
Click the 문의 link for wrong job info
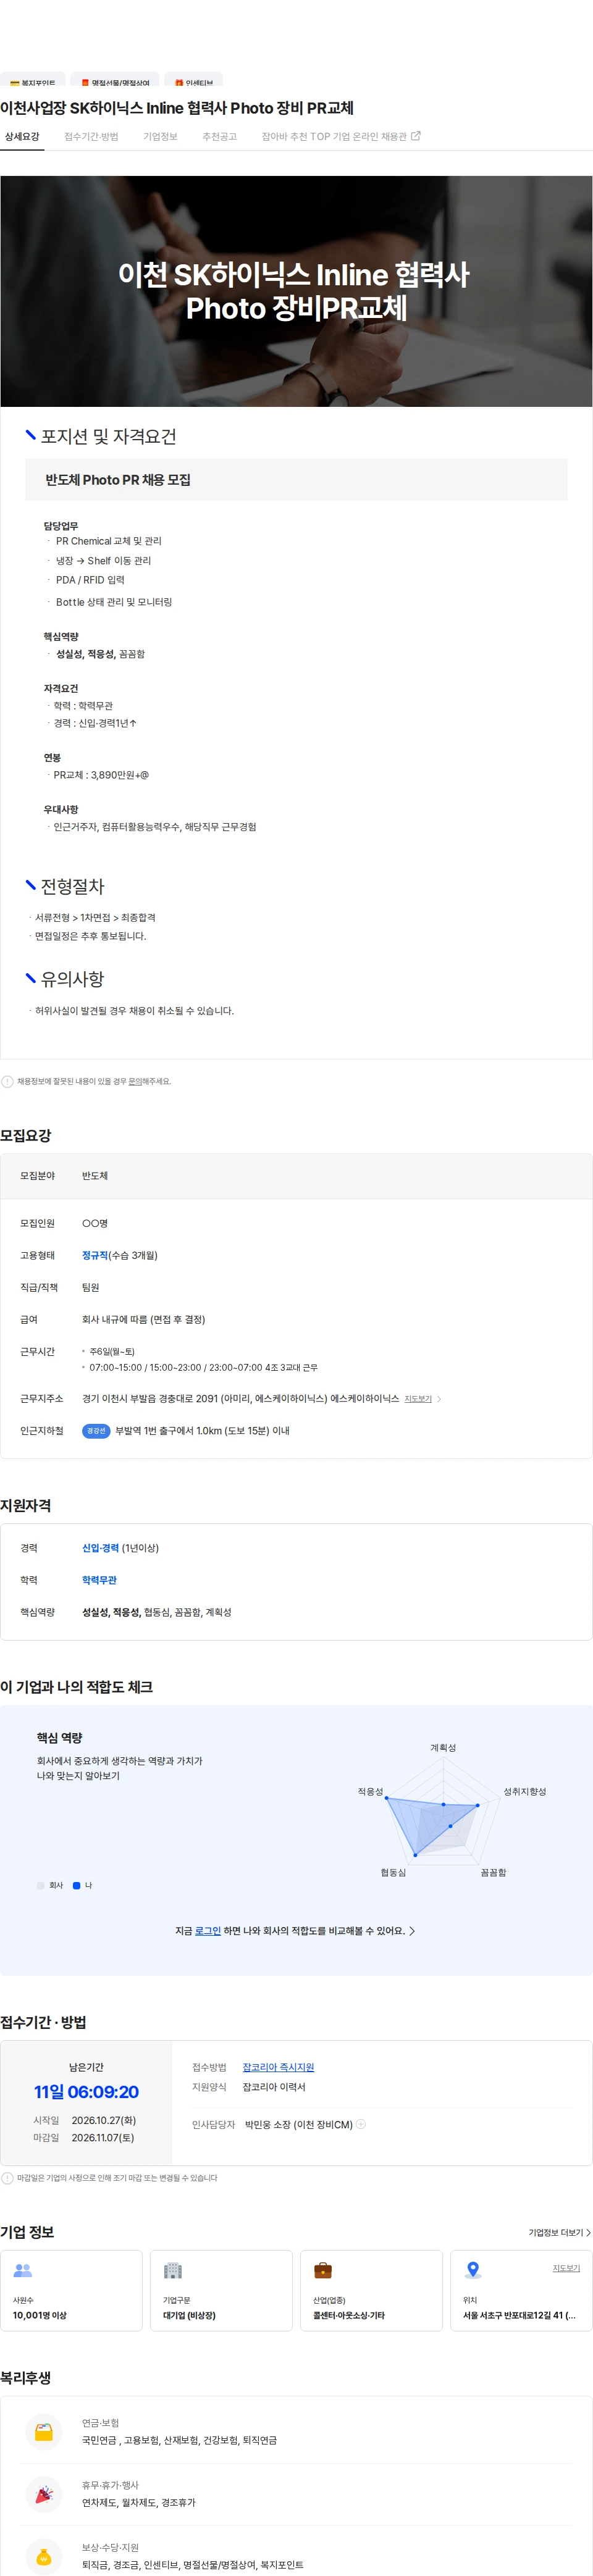point(135,1081)
